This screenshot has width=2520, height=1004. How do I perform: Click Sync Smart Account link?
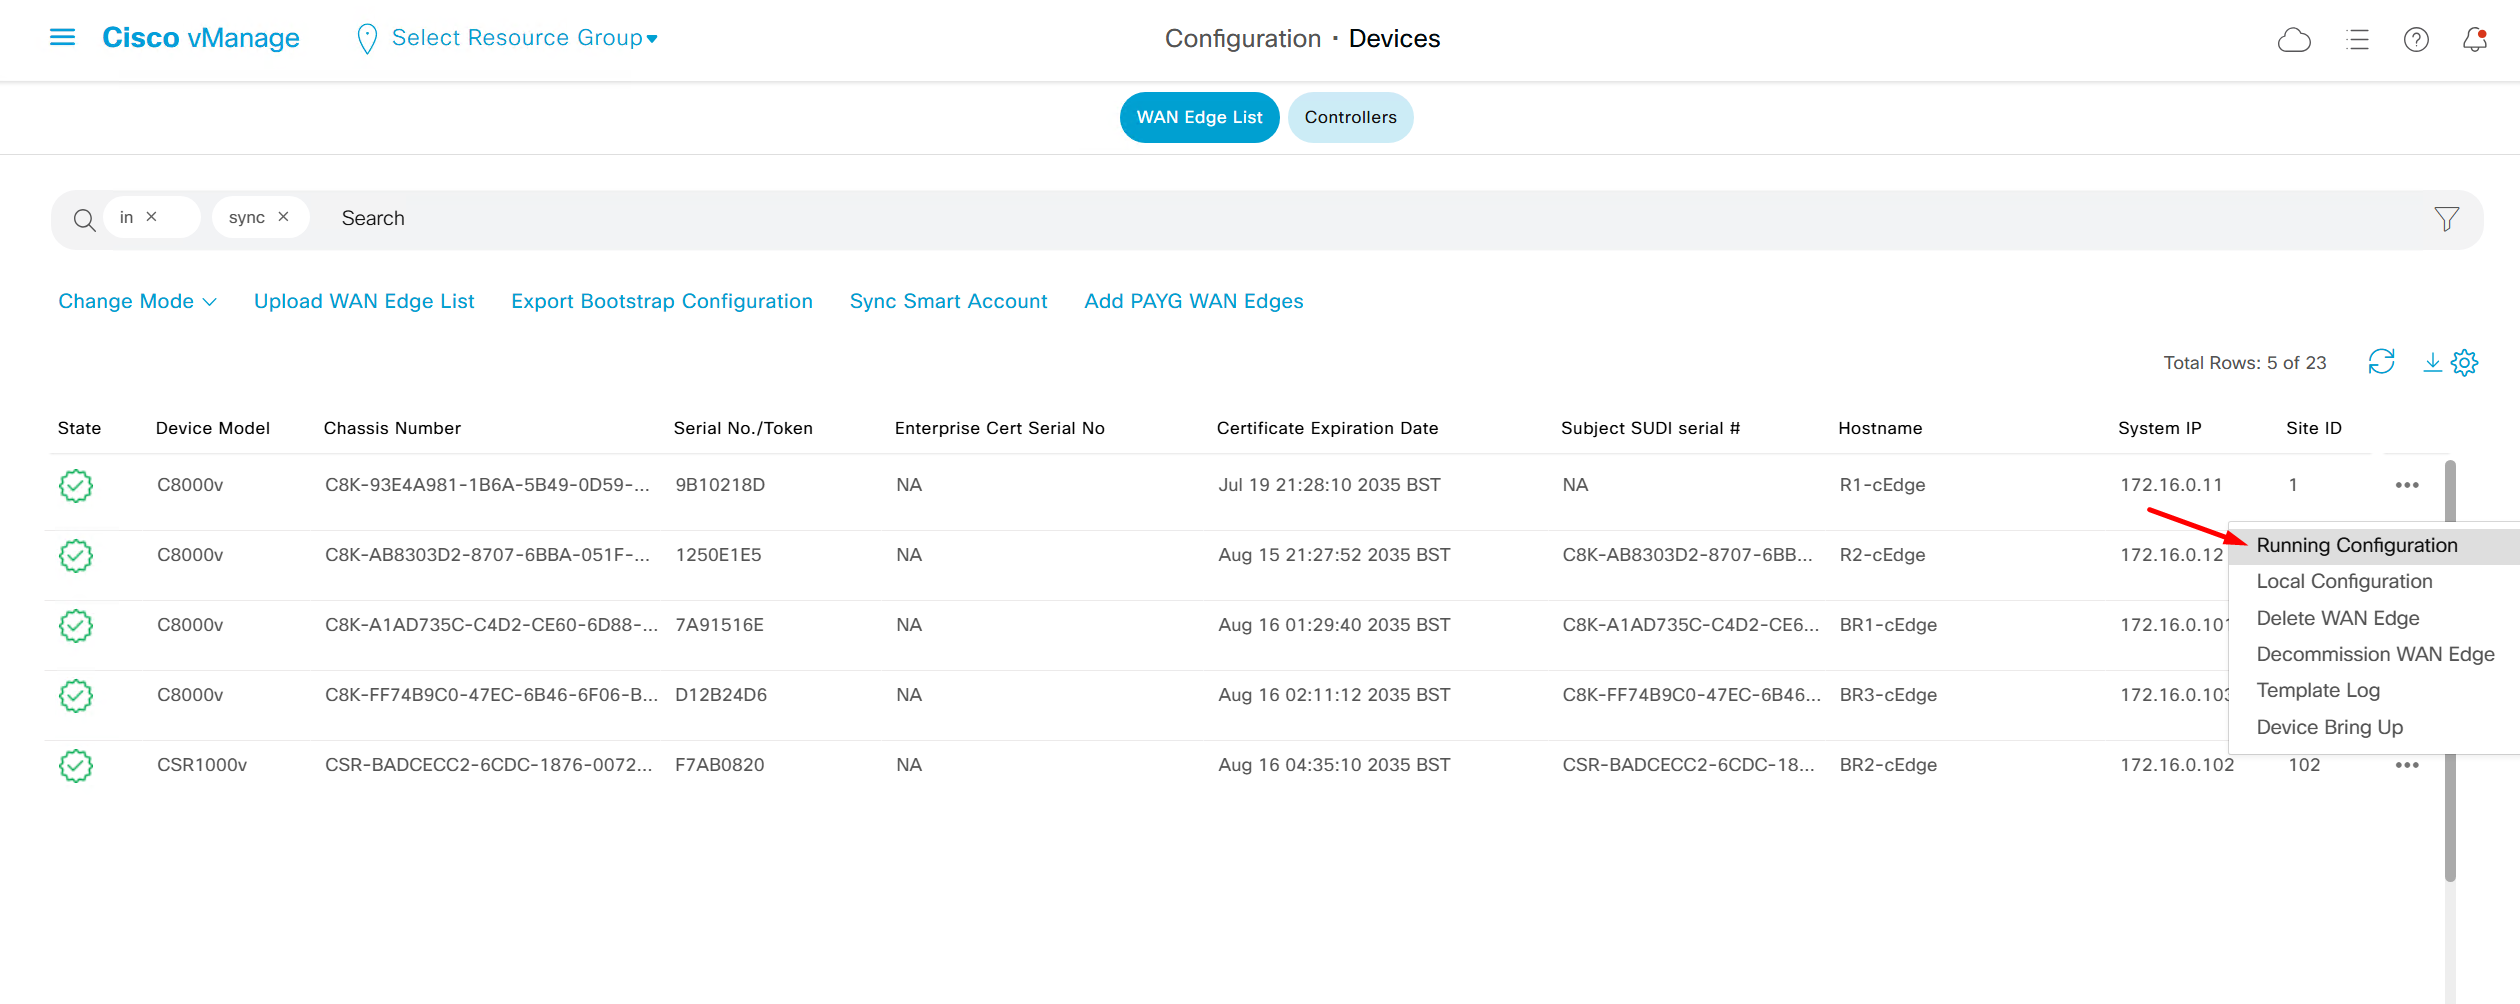point(948,301)
